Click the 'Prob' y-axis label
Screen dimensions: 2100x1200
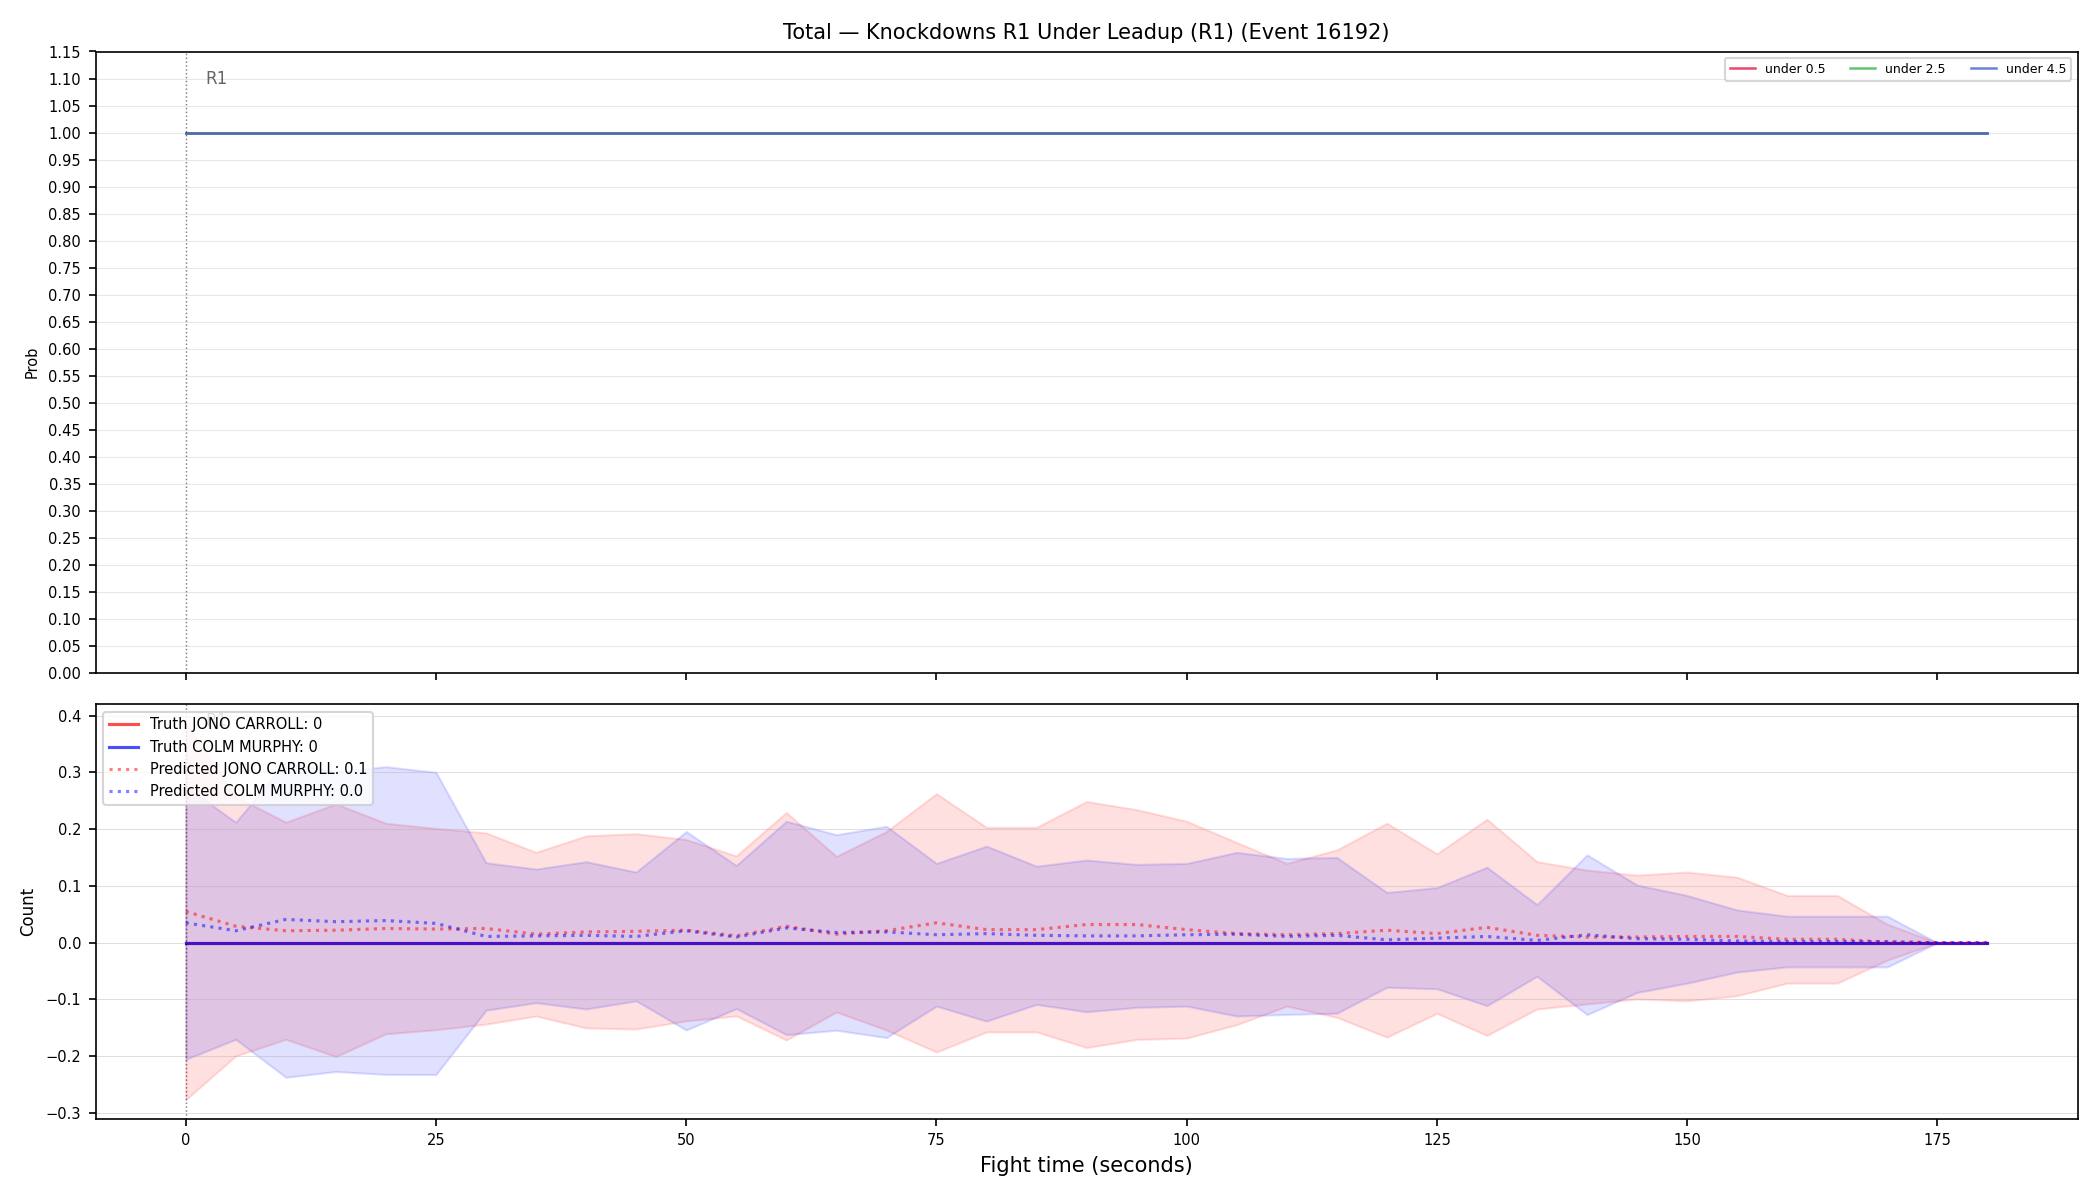31,363
